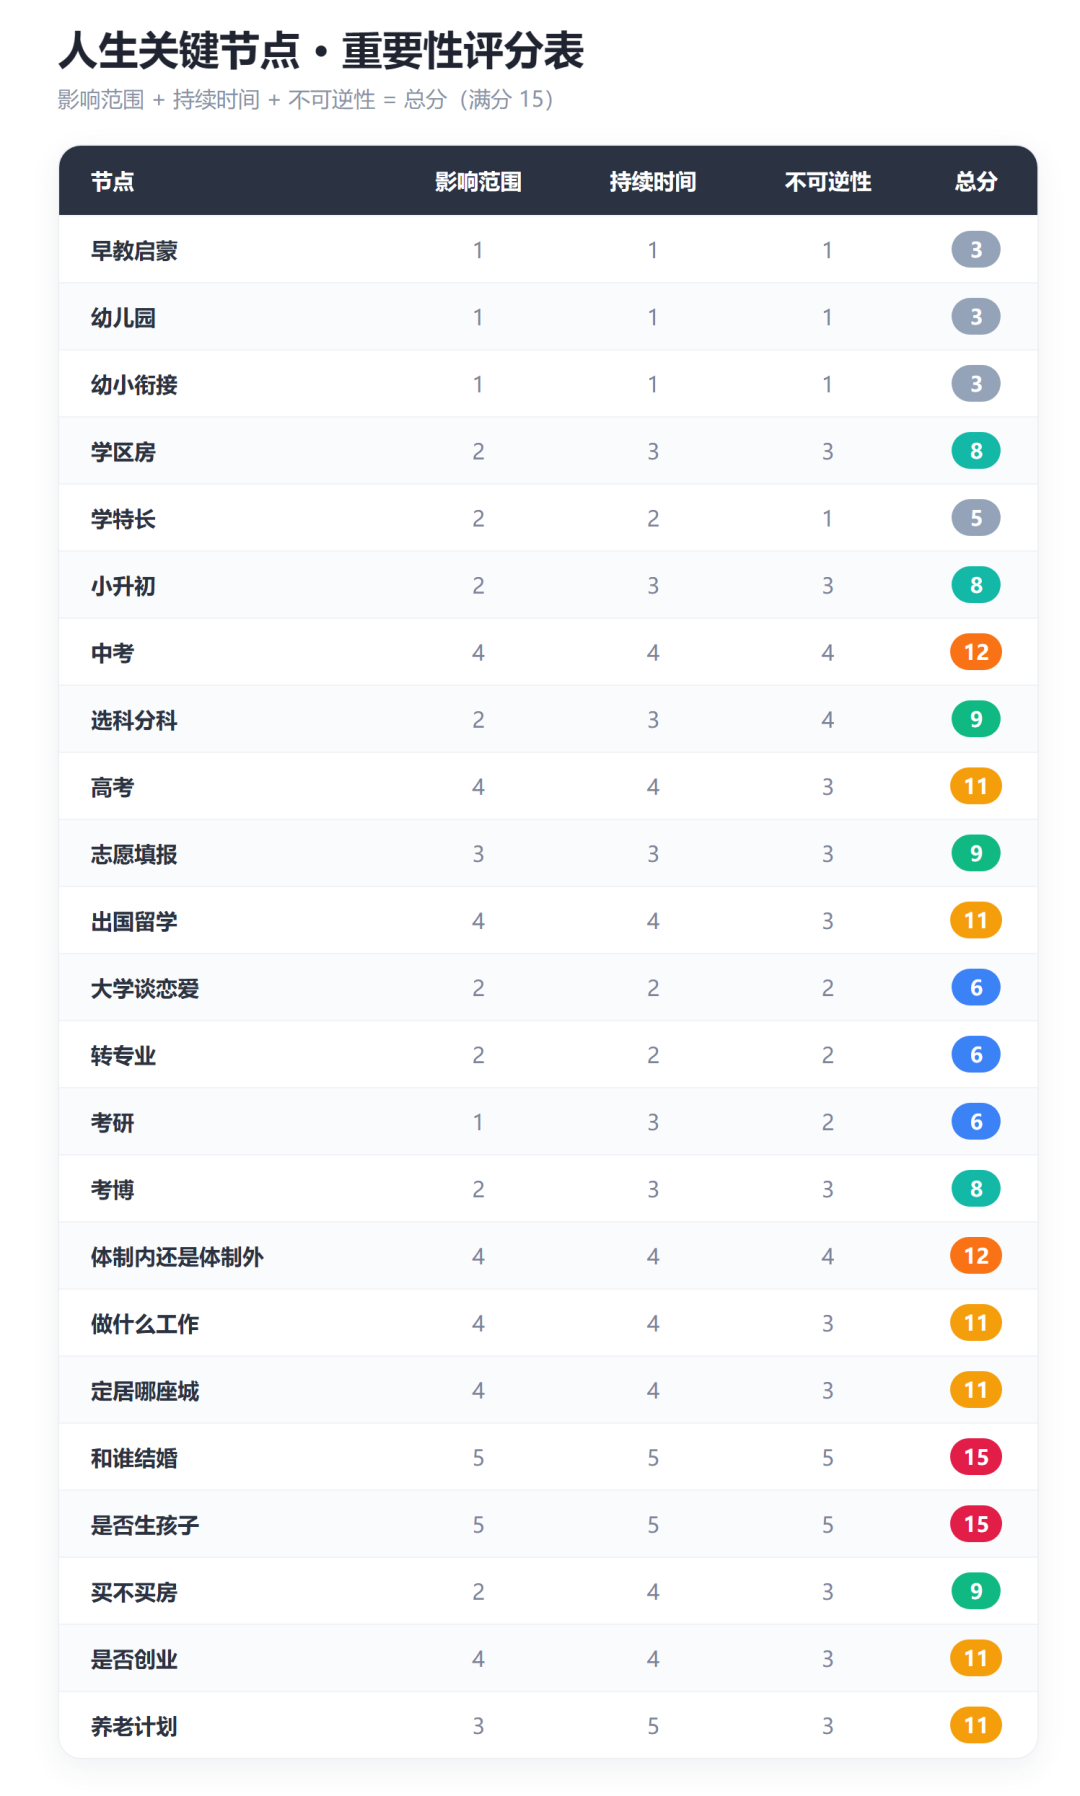The image size is (1080, 1796).
Task: Select the 买不买房 row label
Action: (134, 1591)
